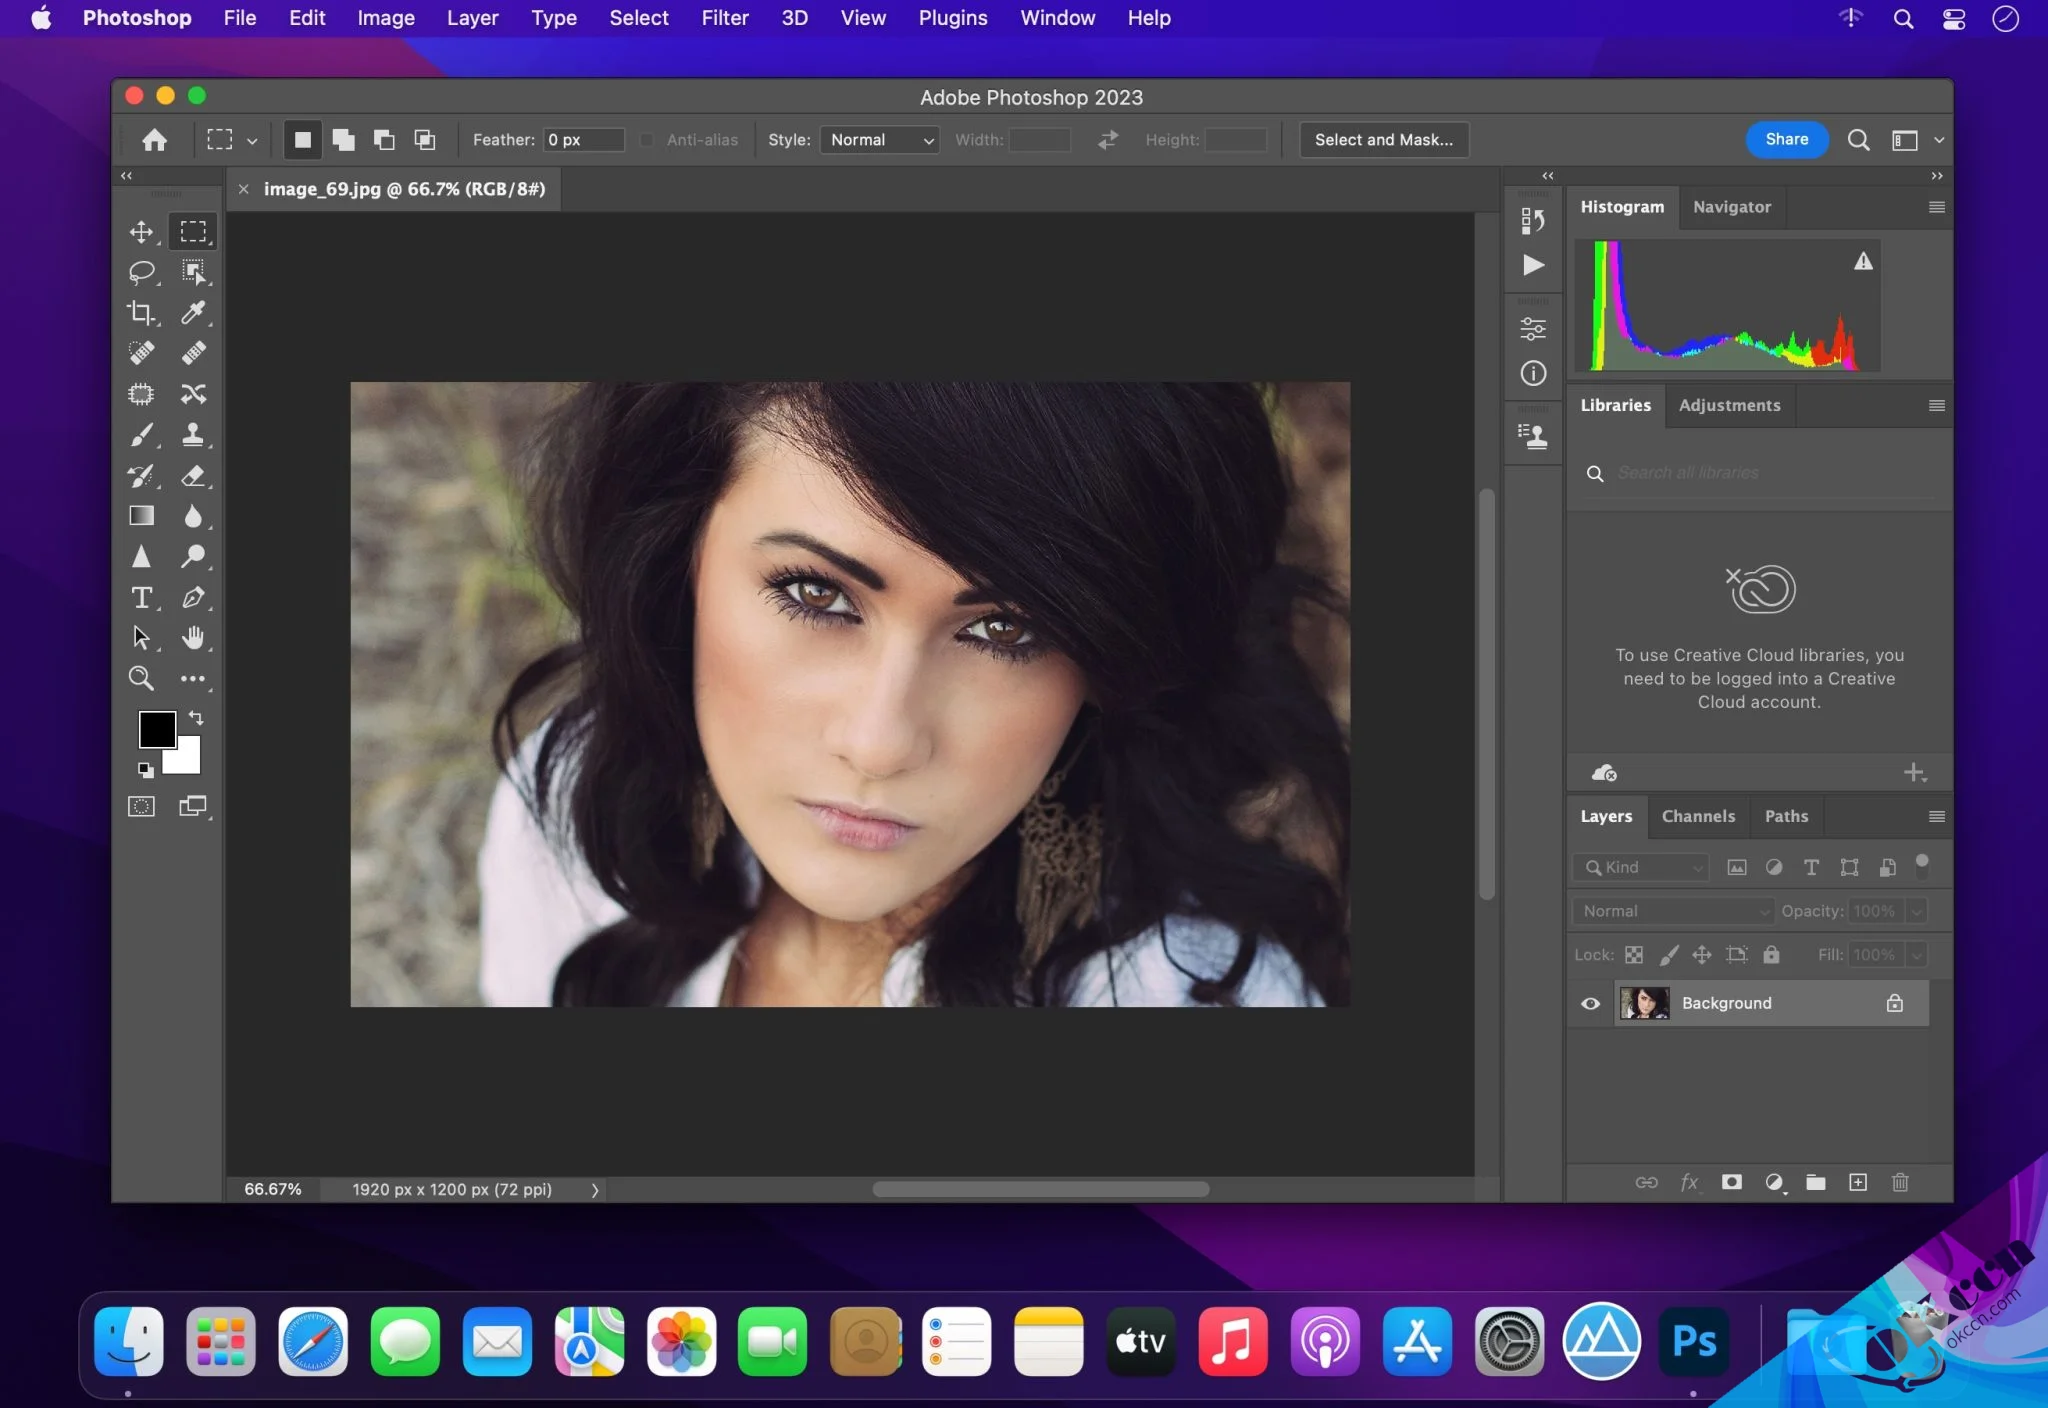Choose New selection mode button

tap(302, 140)
